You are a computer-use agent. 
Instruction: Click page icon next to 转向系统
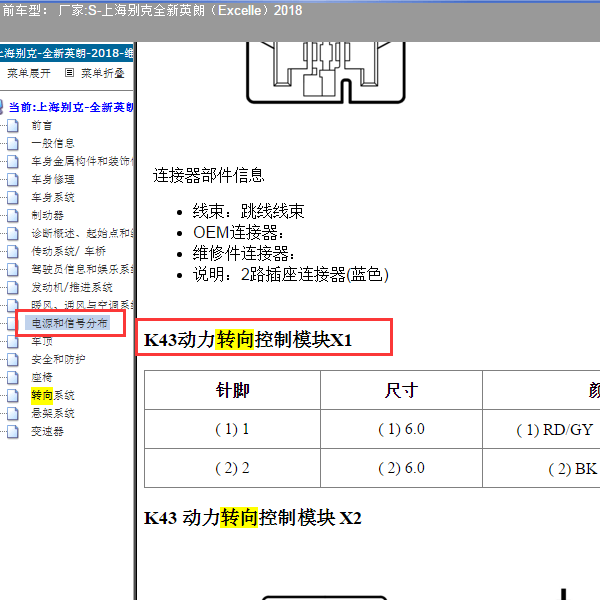click(13, 395)
